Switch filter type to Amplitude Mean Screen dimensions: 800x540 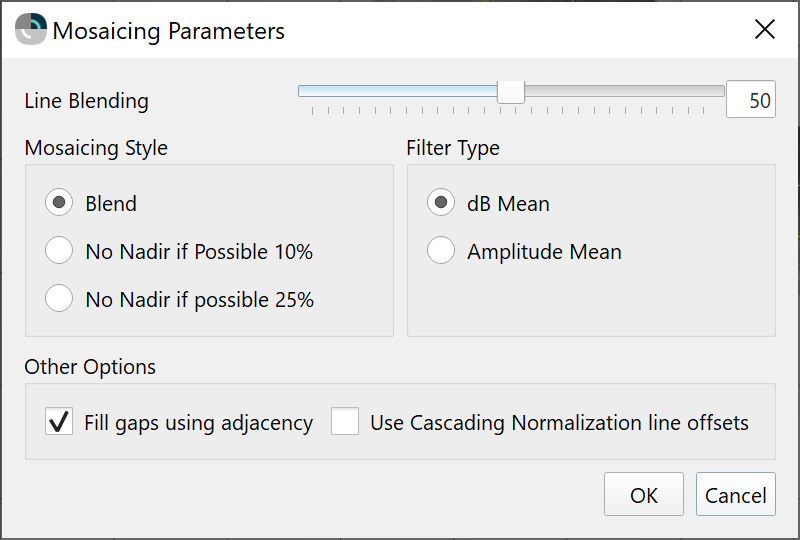tap(441, 251)
